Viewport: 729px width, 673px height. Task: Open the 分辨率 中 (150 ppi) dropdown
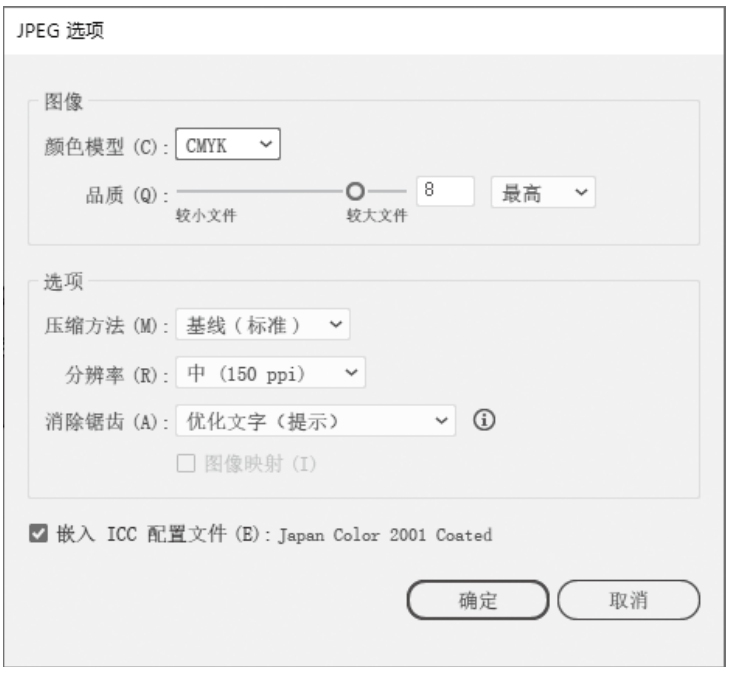pos(270,373)
